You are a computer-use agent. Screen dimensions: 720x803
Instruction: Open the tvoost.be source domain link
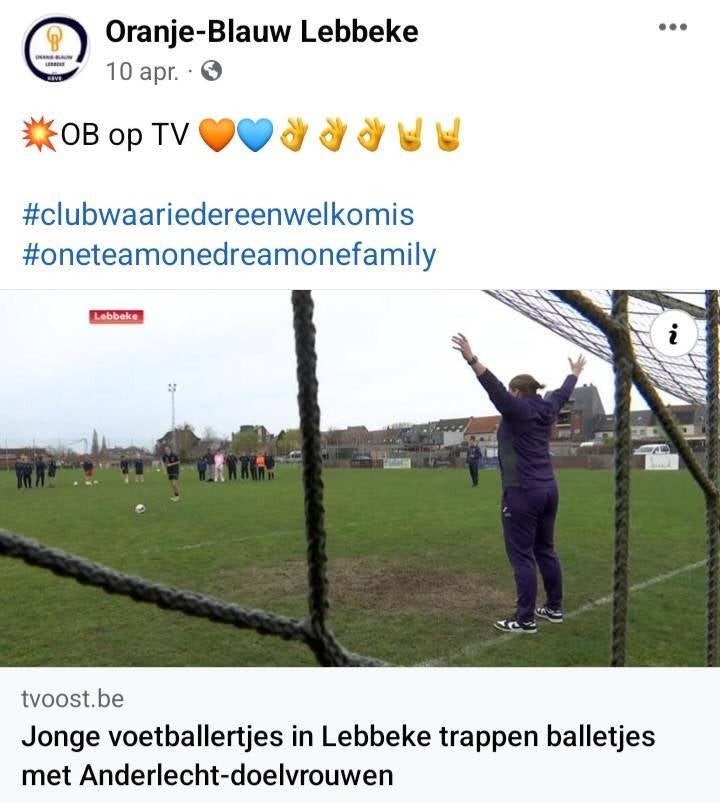coord(73,699)
